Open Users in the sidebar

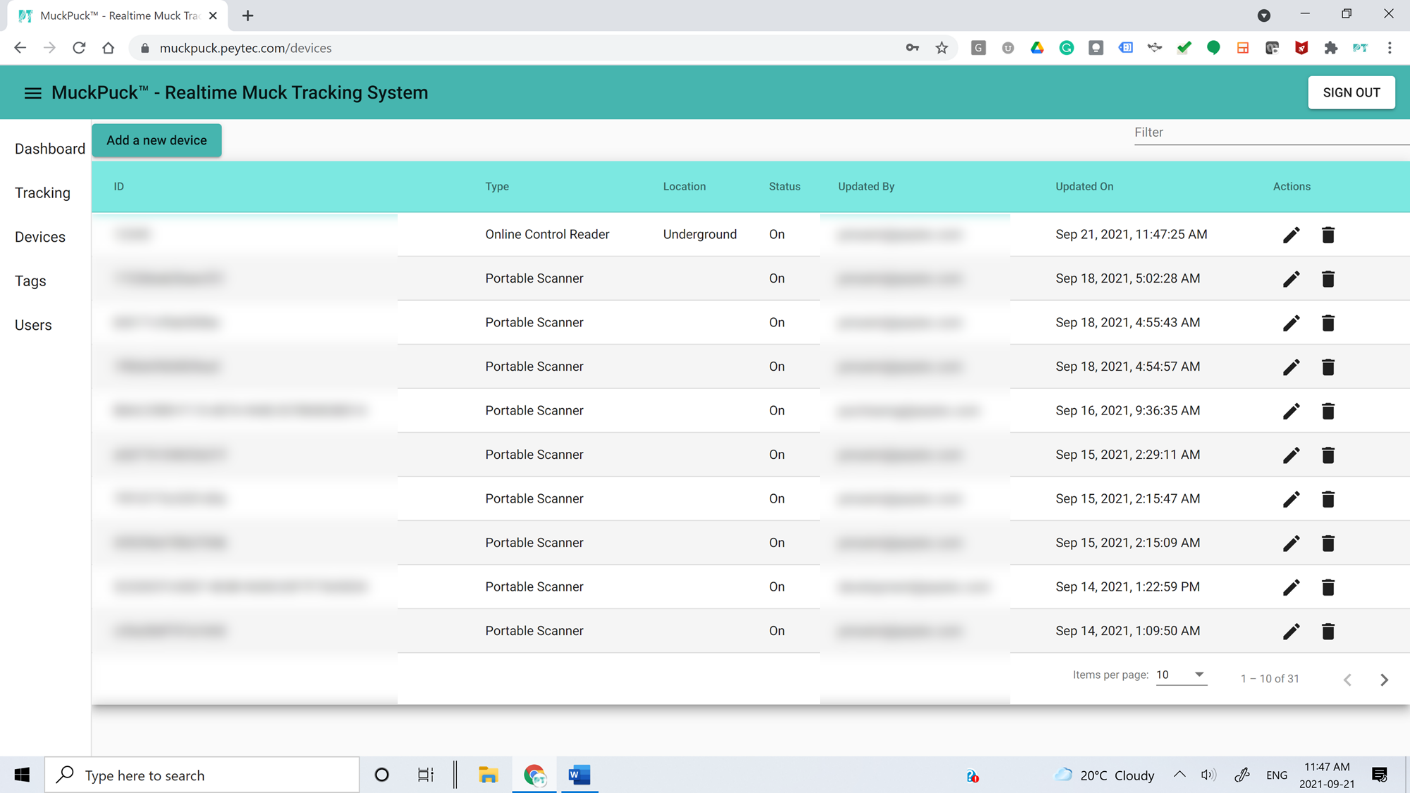pyautogui.click(x=33, y=325)
